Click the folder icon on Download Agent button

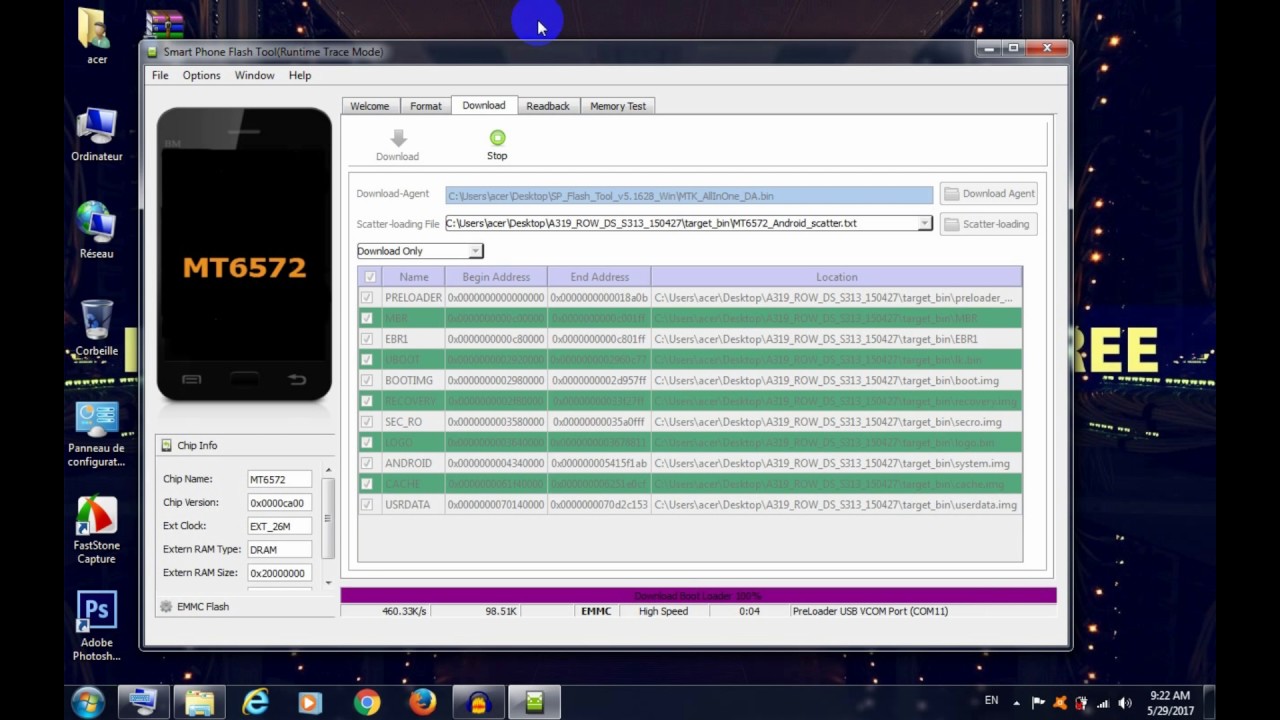click(952, 194)
